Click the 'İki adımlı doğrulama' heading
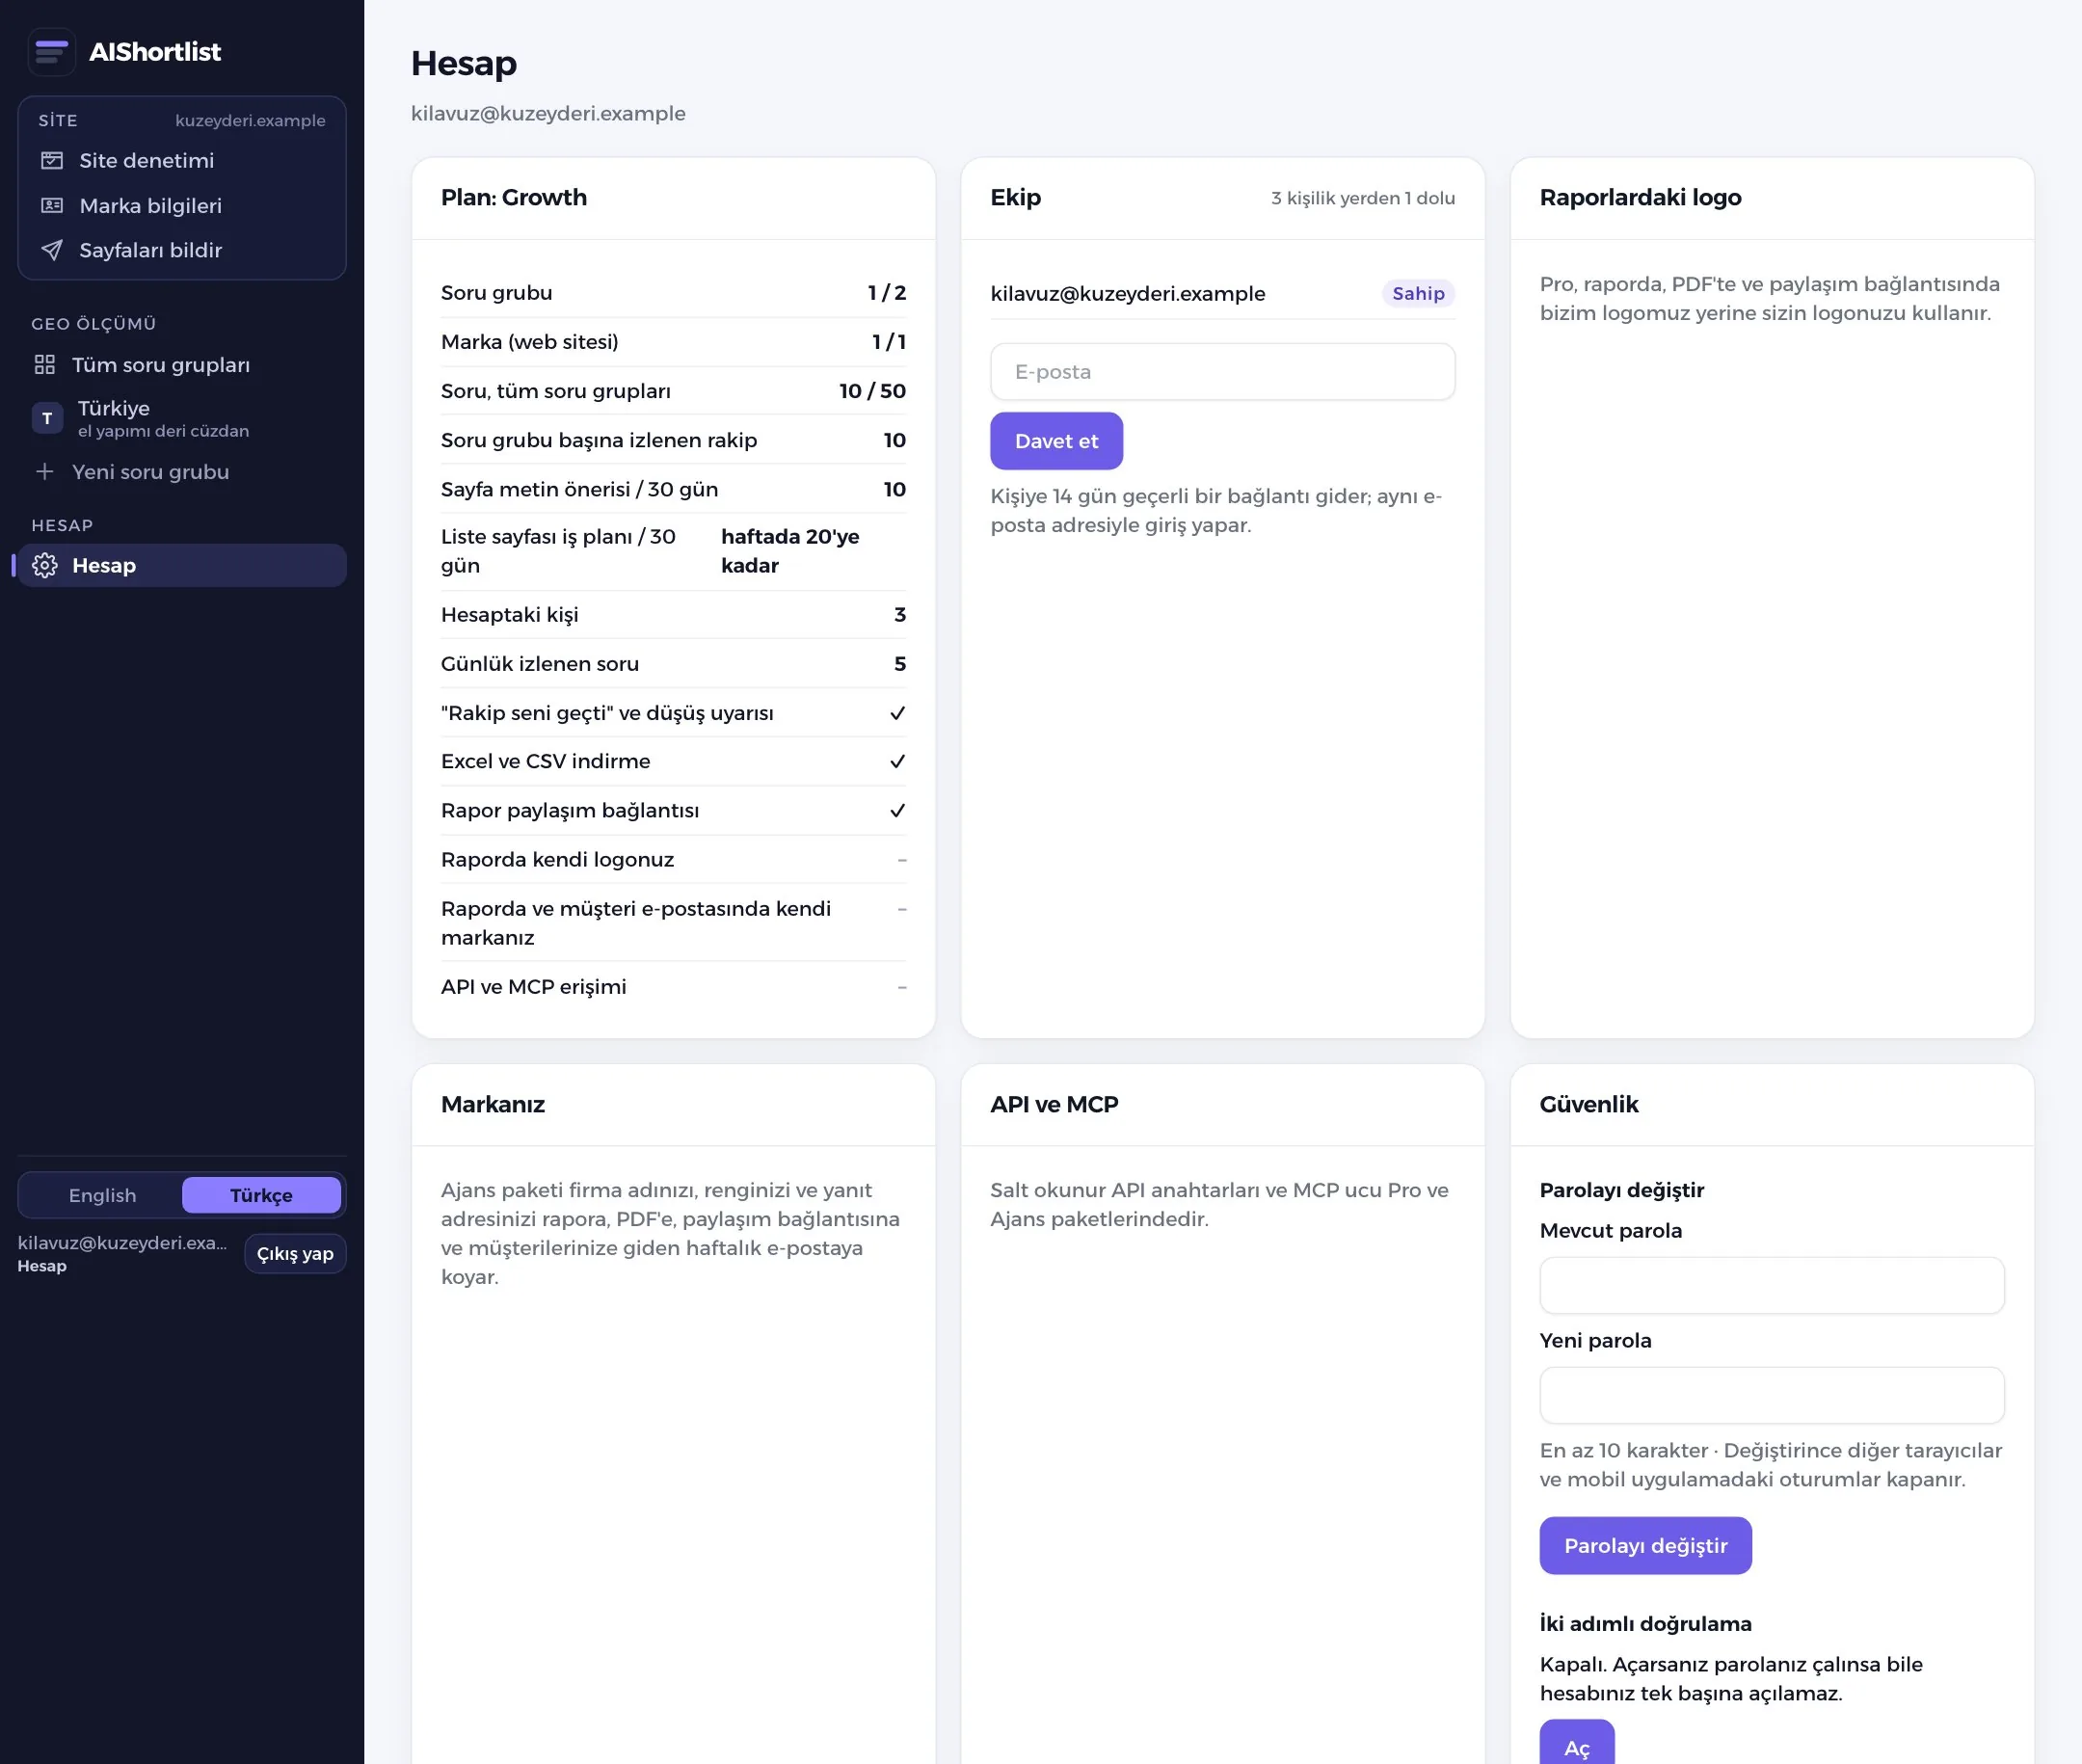2082x1764 pixels. (x=1645, y=1624)
